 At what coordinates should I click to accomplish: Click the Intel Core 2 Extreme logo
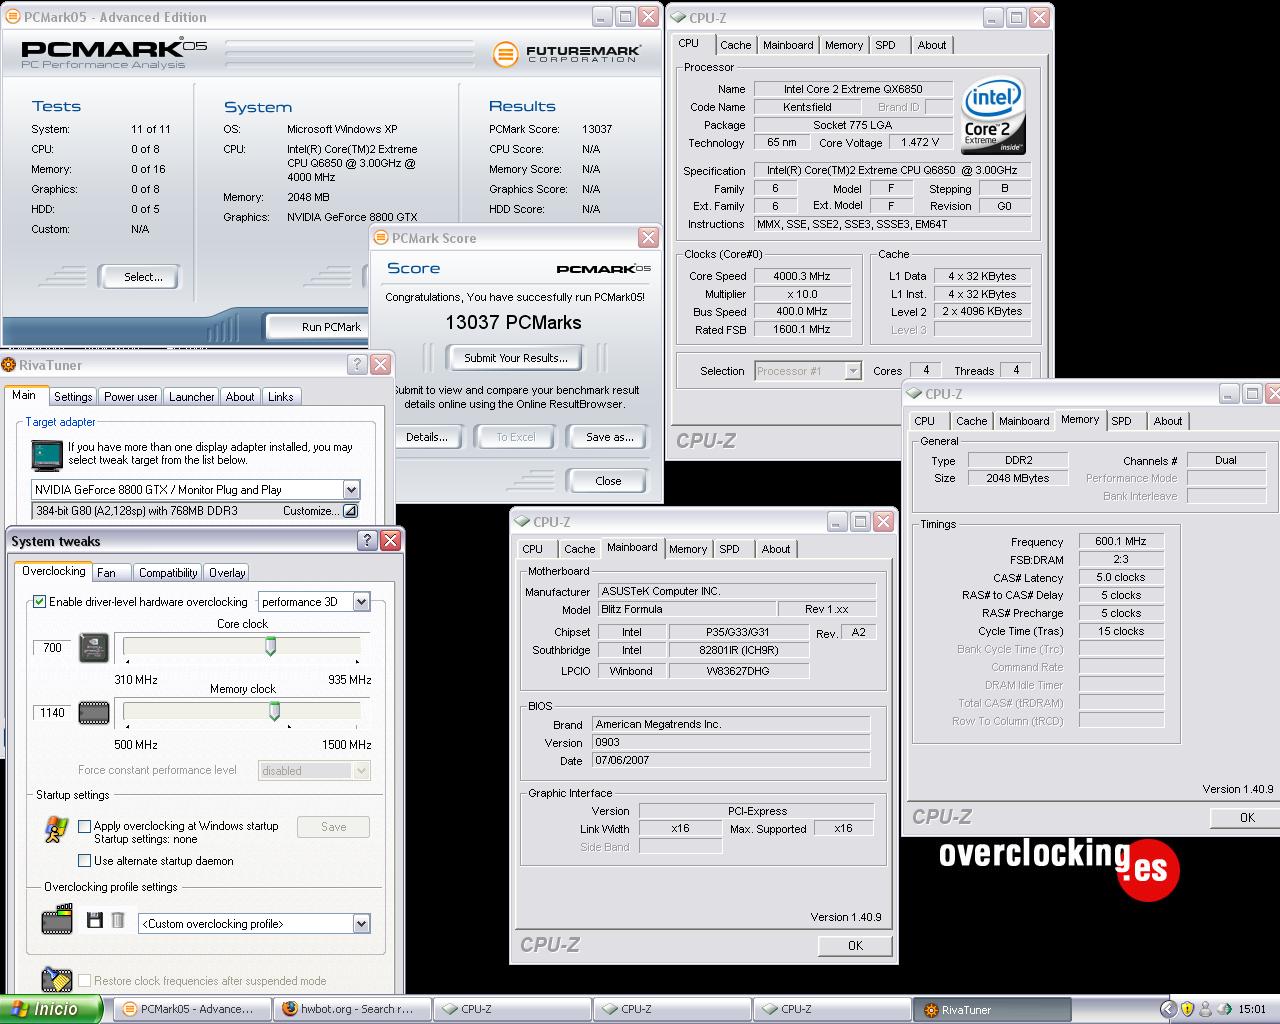(993, 115)
